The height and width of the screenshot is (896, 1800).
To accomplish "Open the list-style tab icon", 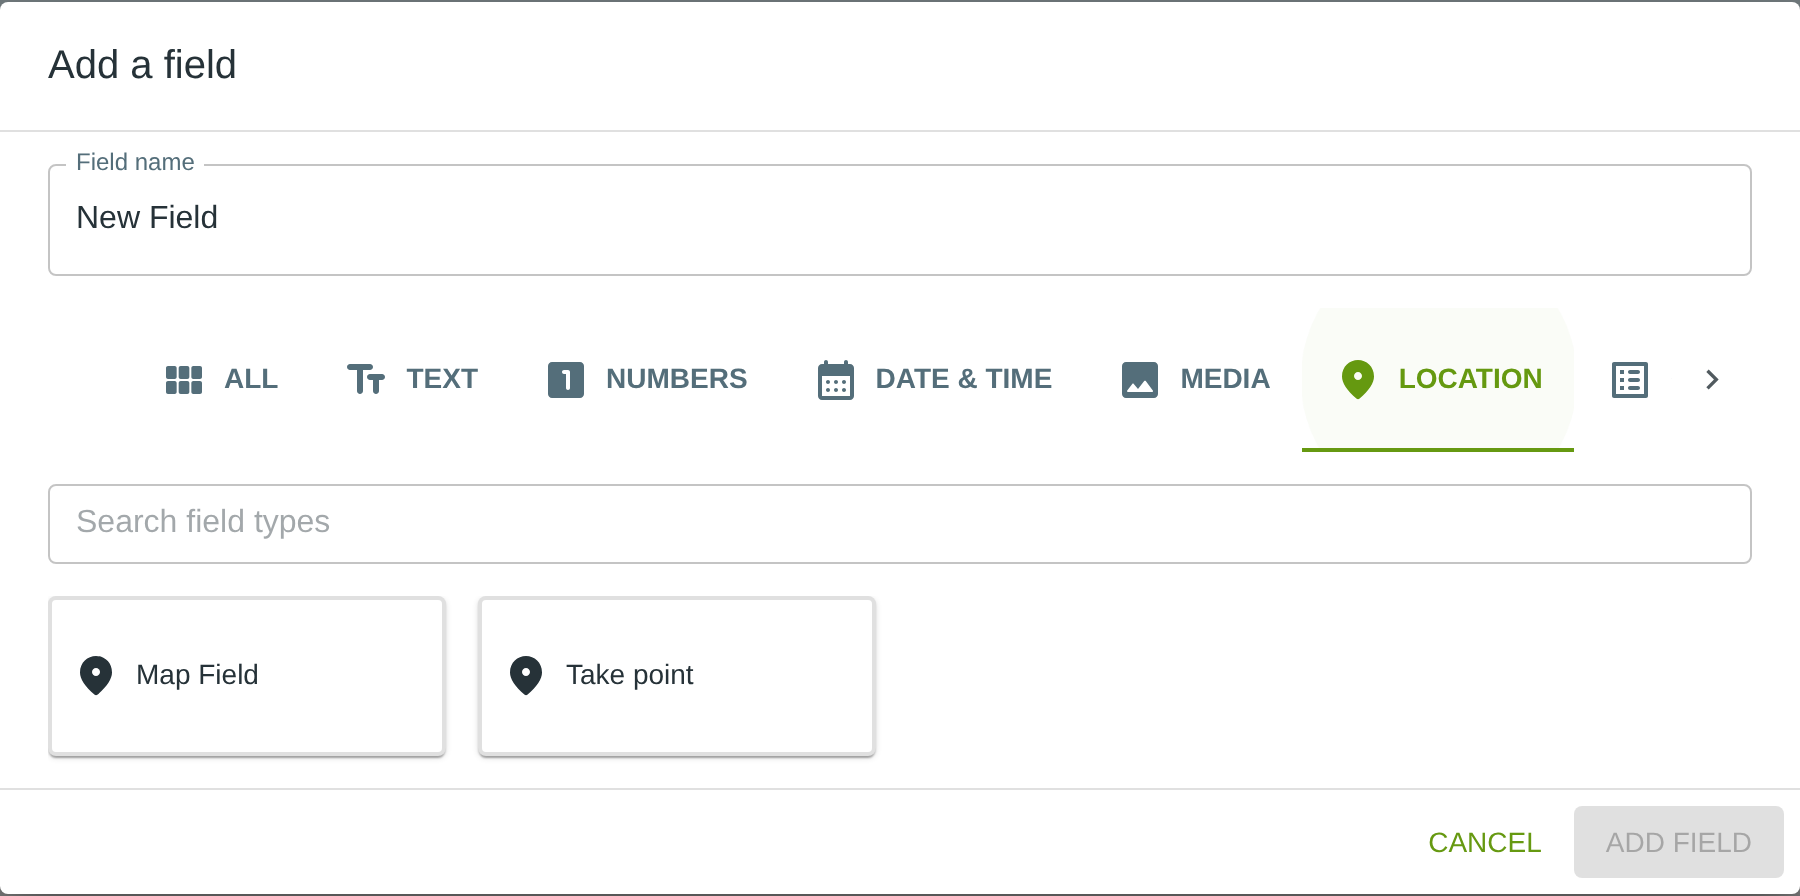I will (x=1630, y=380).
